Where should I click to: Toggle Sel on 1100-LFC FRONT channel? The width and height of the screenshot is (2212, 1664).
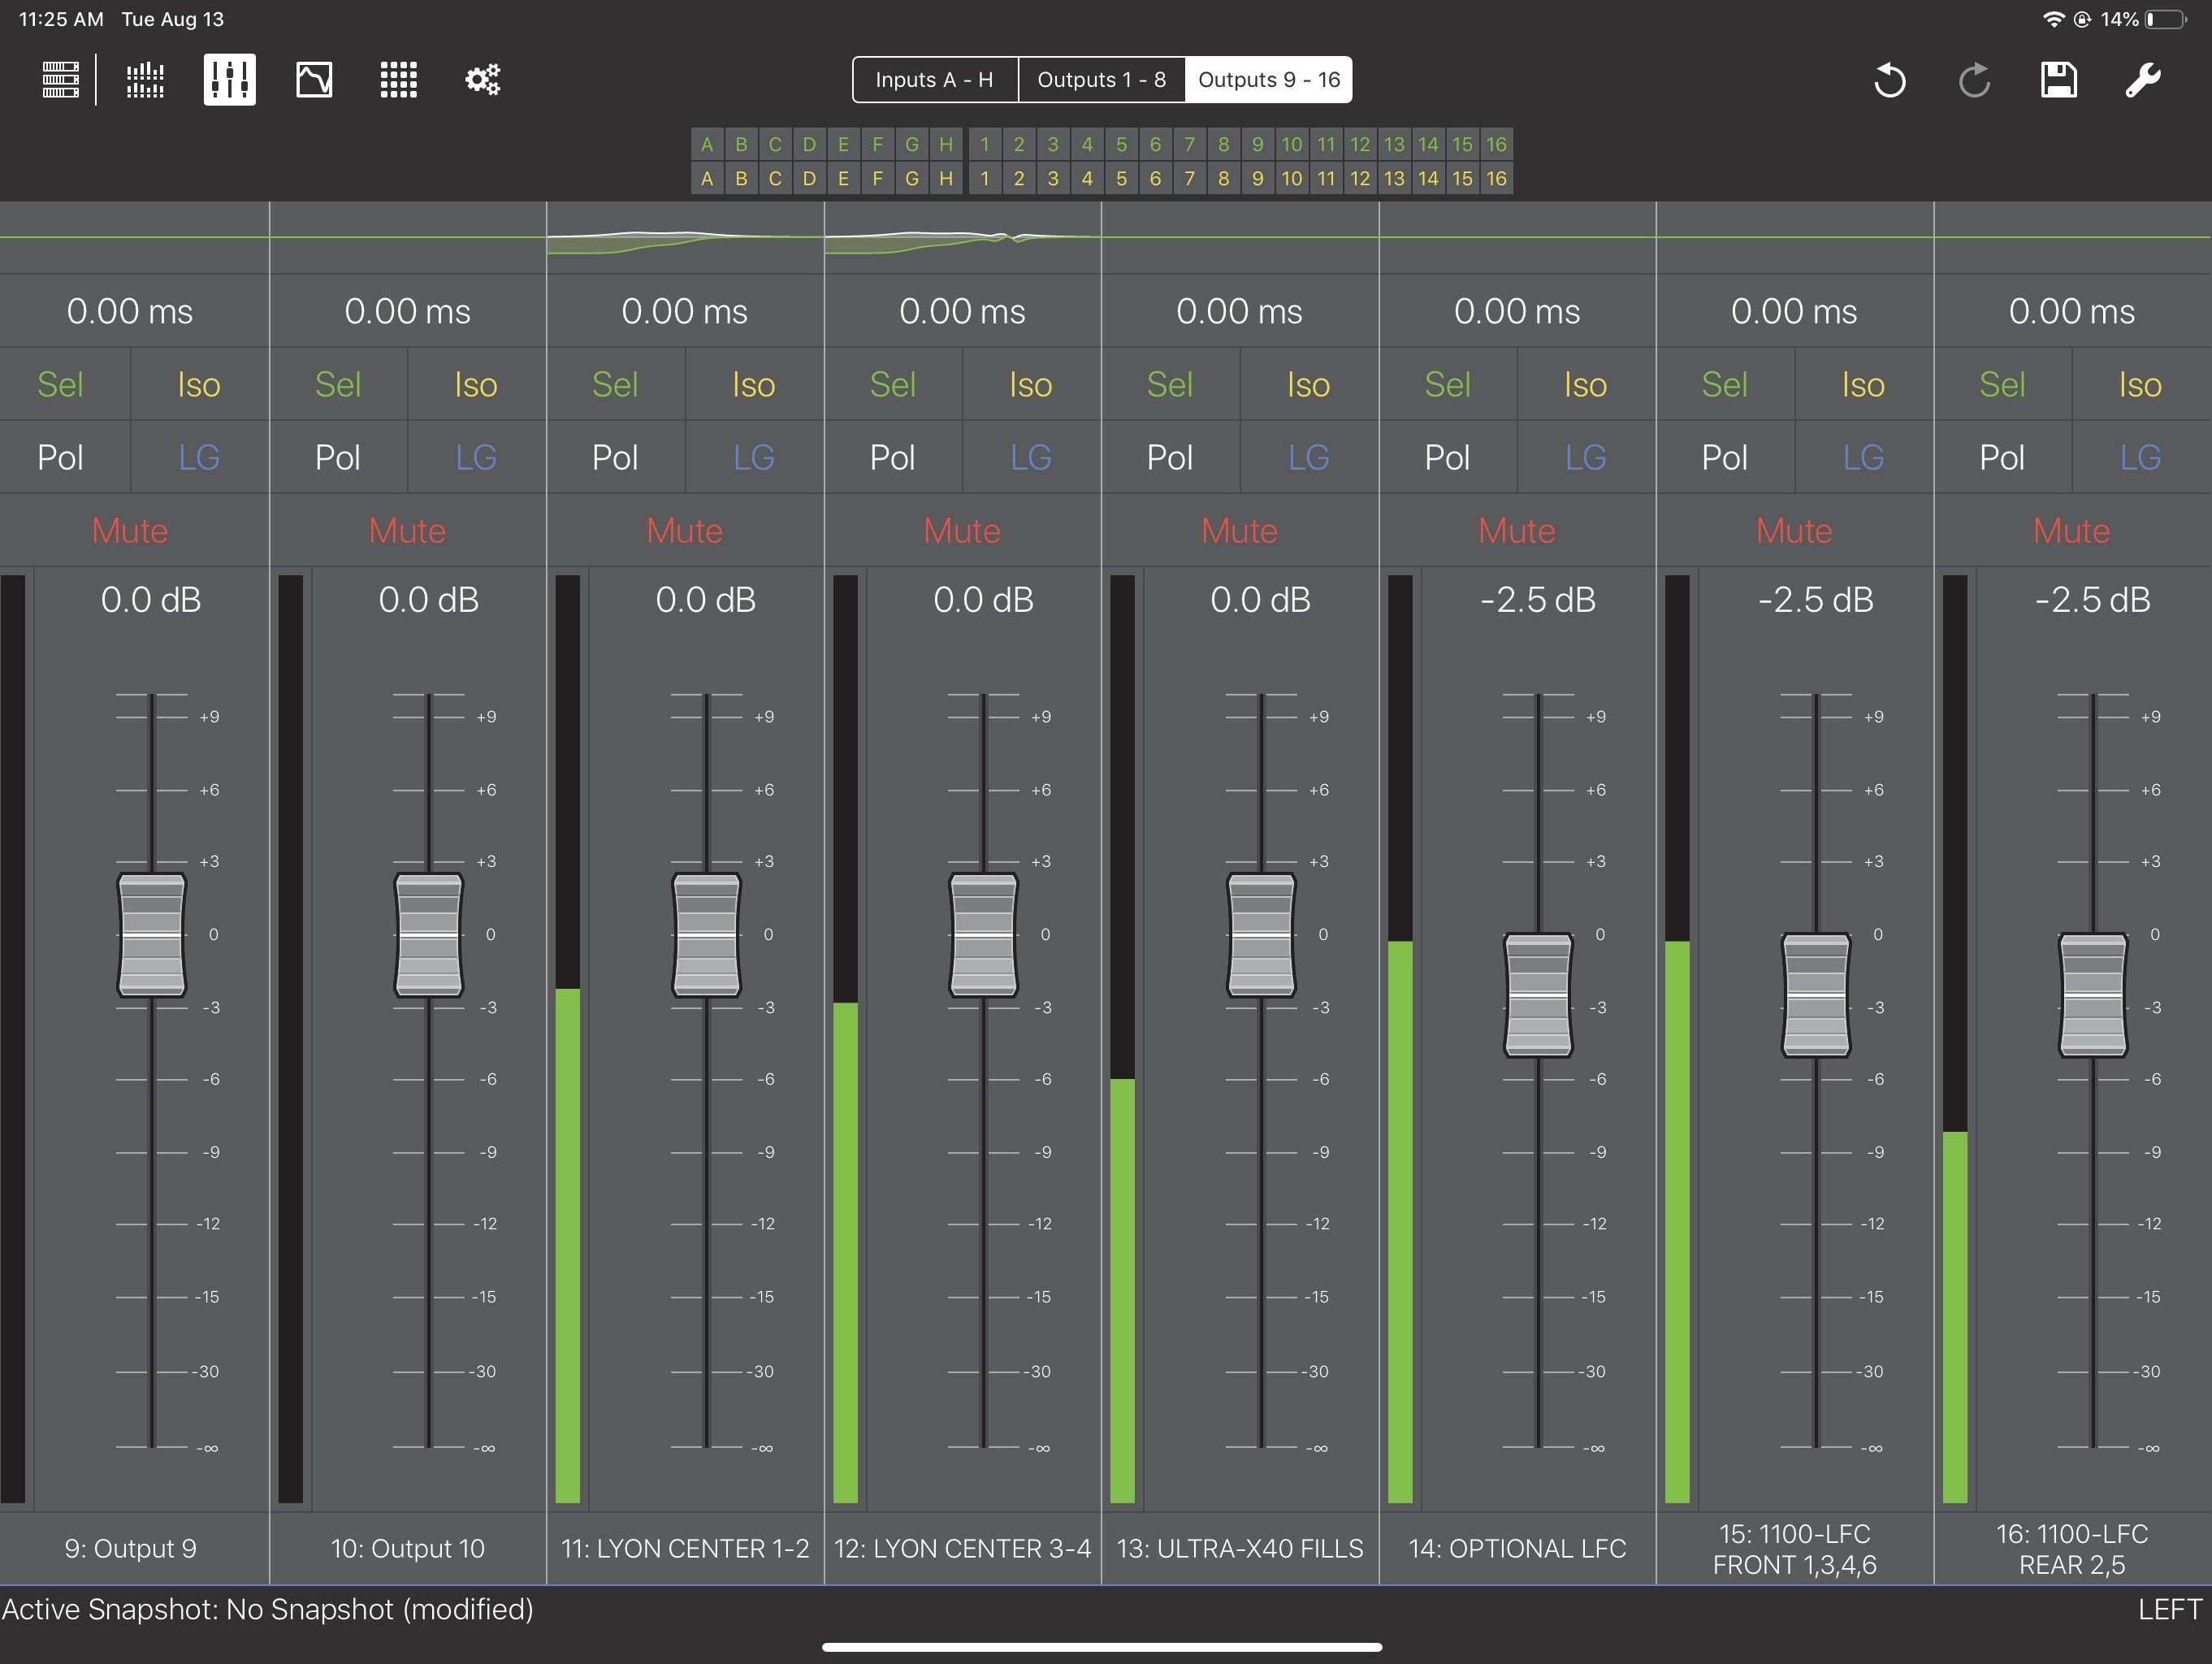point(1725,384)
